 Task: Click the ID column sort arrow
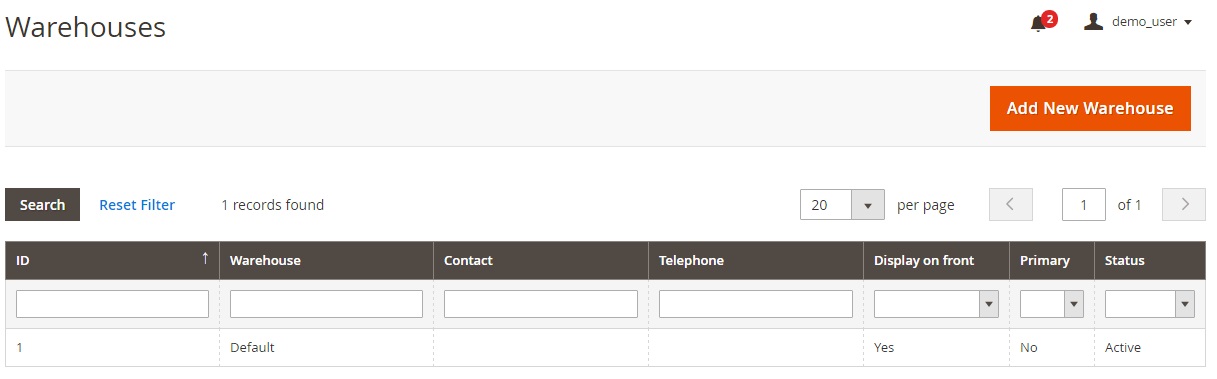205,259
